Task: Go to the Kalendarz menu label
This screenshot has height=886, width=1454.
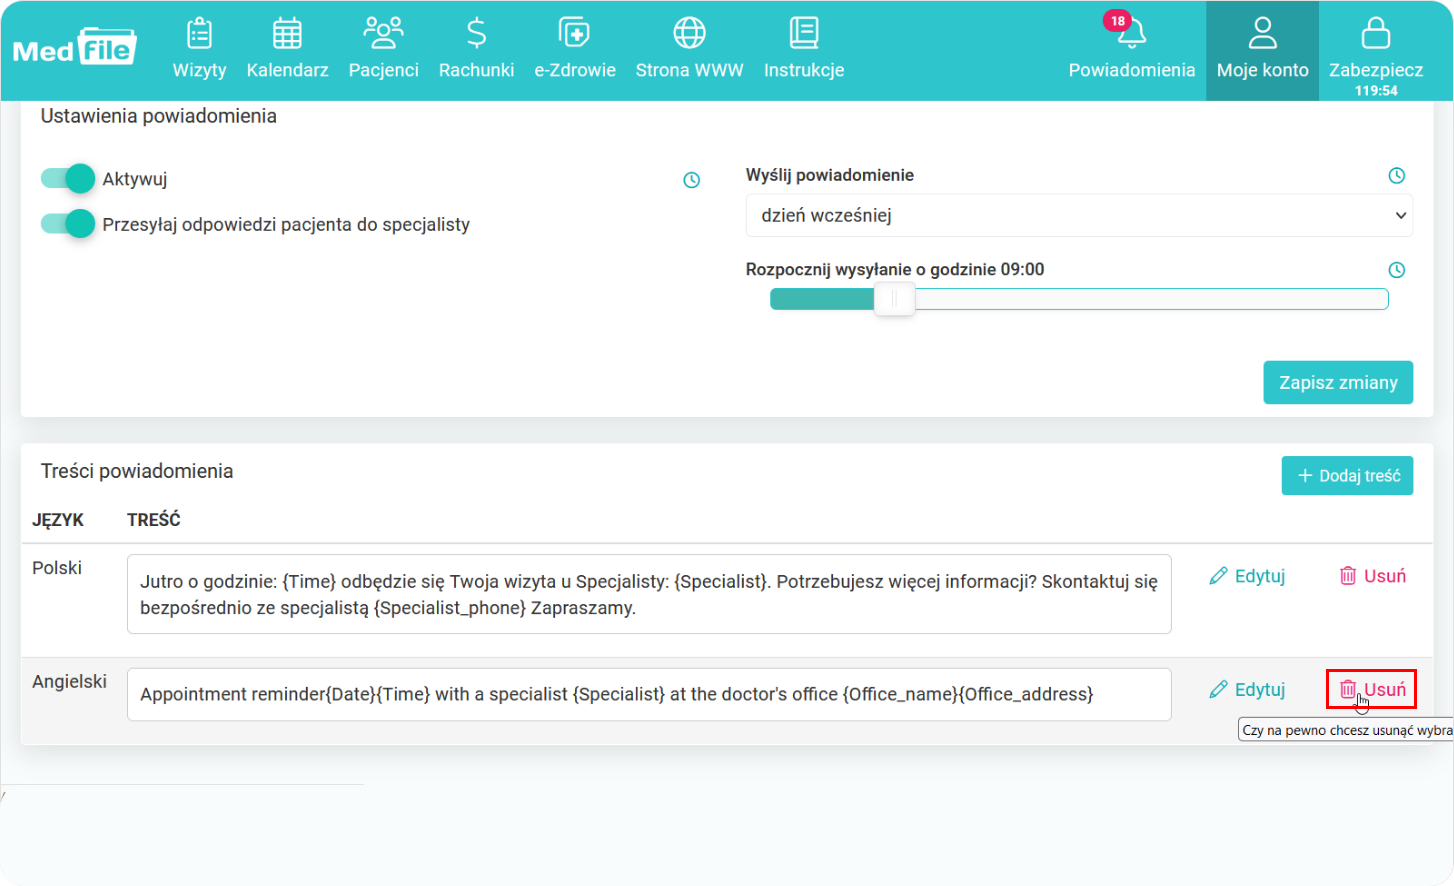Action: click(287, 70)
